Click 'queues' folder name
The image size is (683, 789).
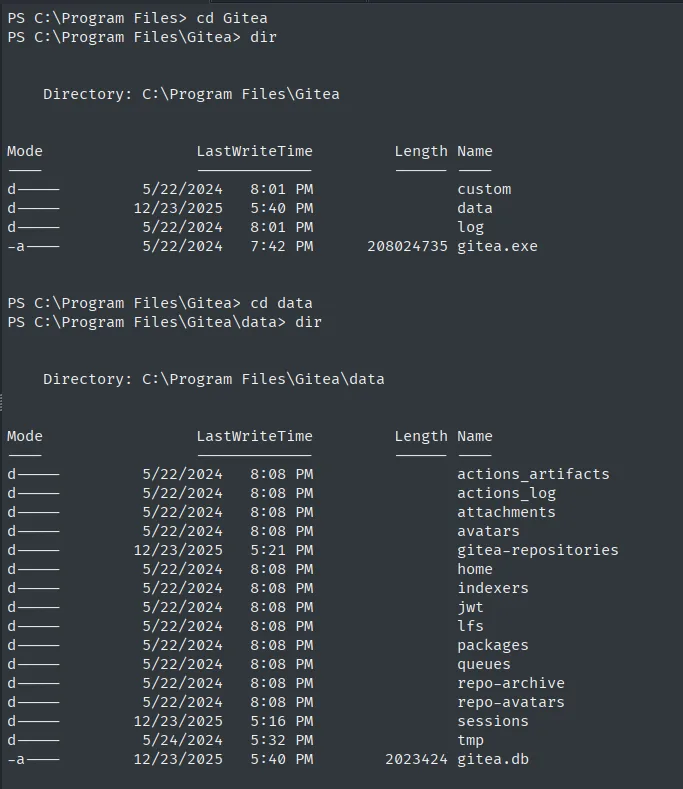pyautogui.click(x=484, y=665)
